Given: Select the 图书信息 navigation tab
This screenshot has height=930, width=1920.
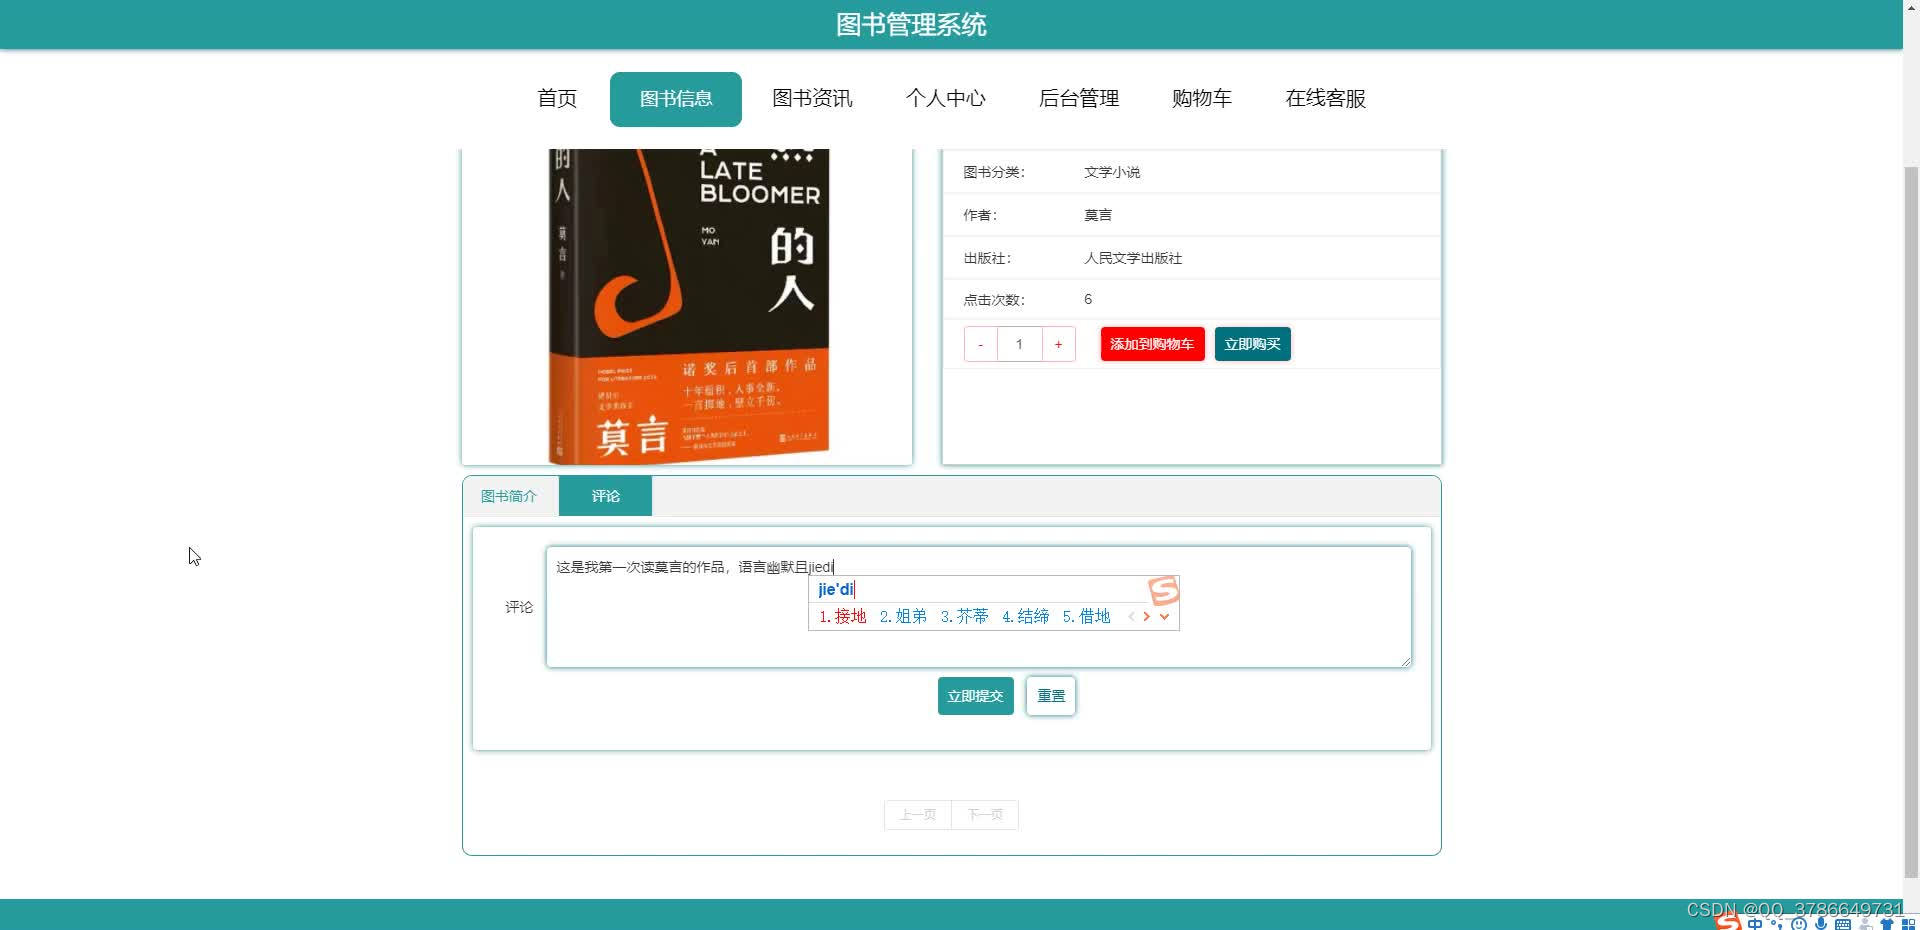Looking at the screenshot, I should pyautogui.click(x=676, y=99).
